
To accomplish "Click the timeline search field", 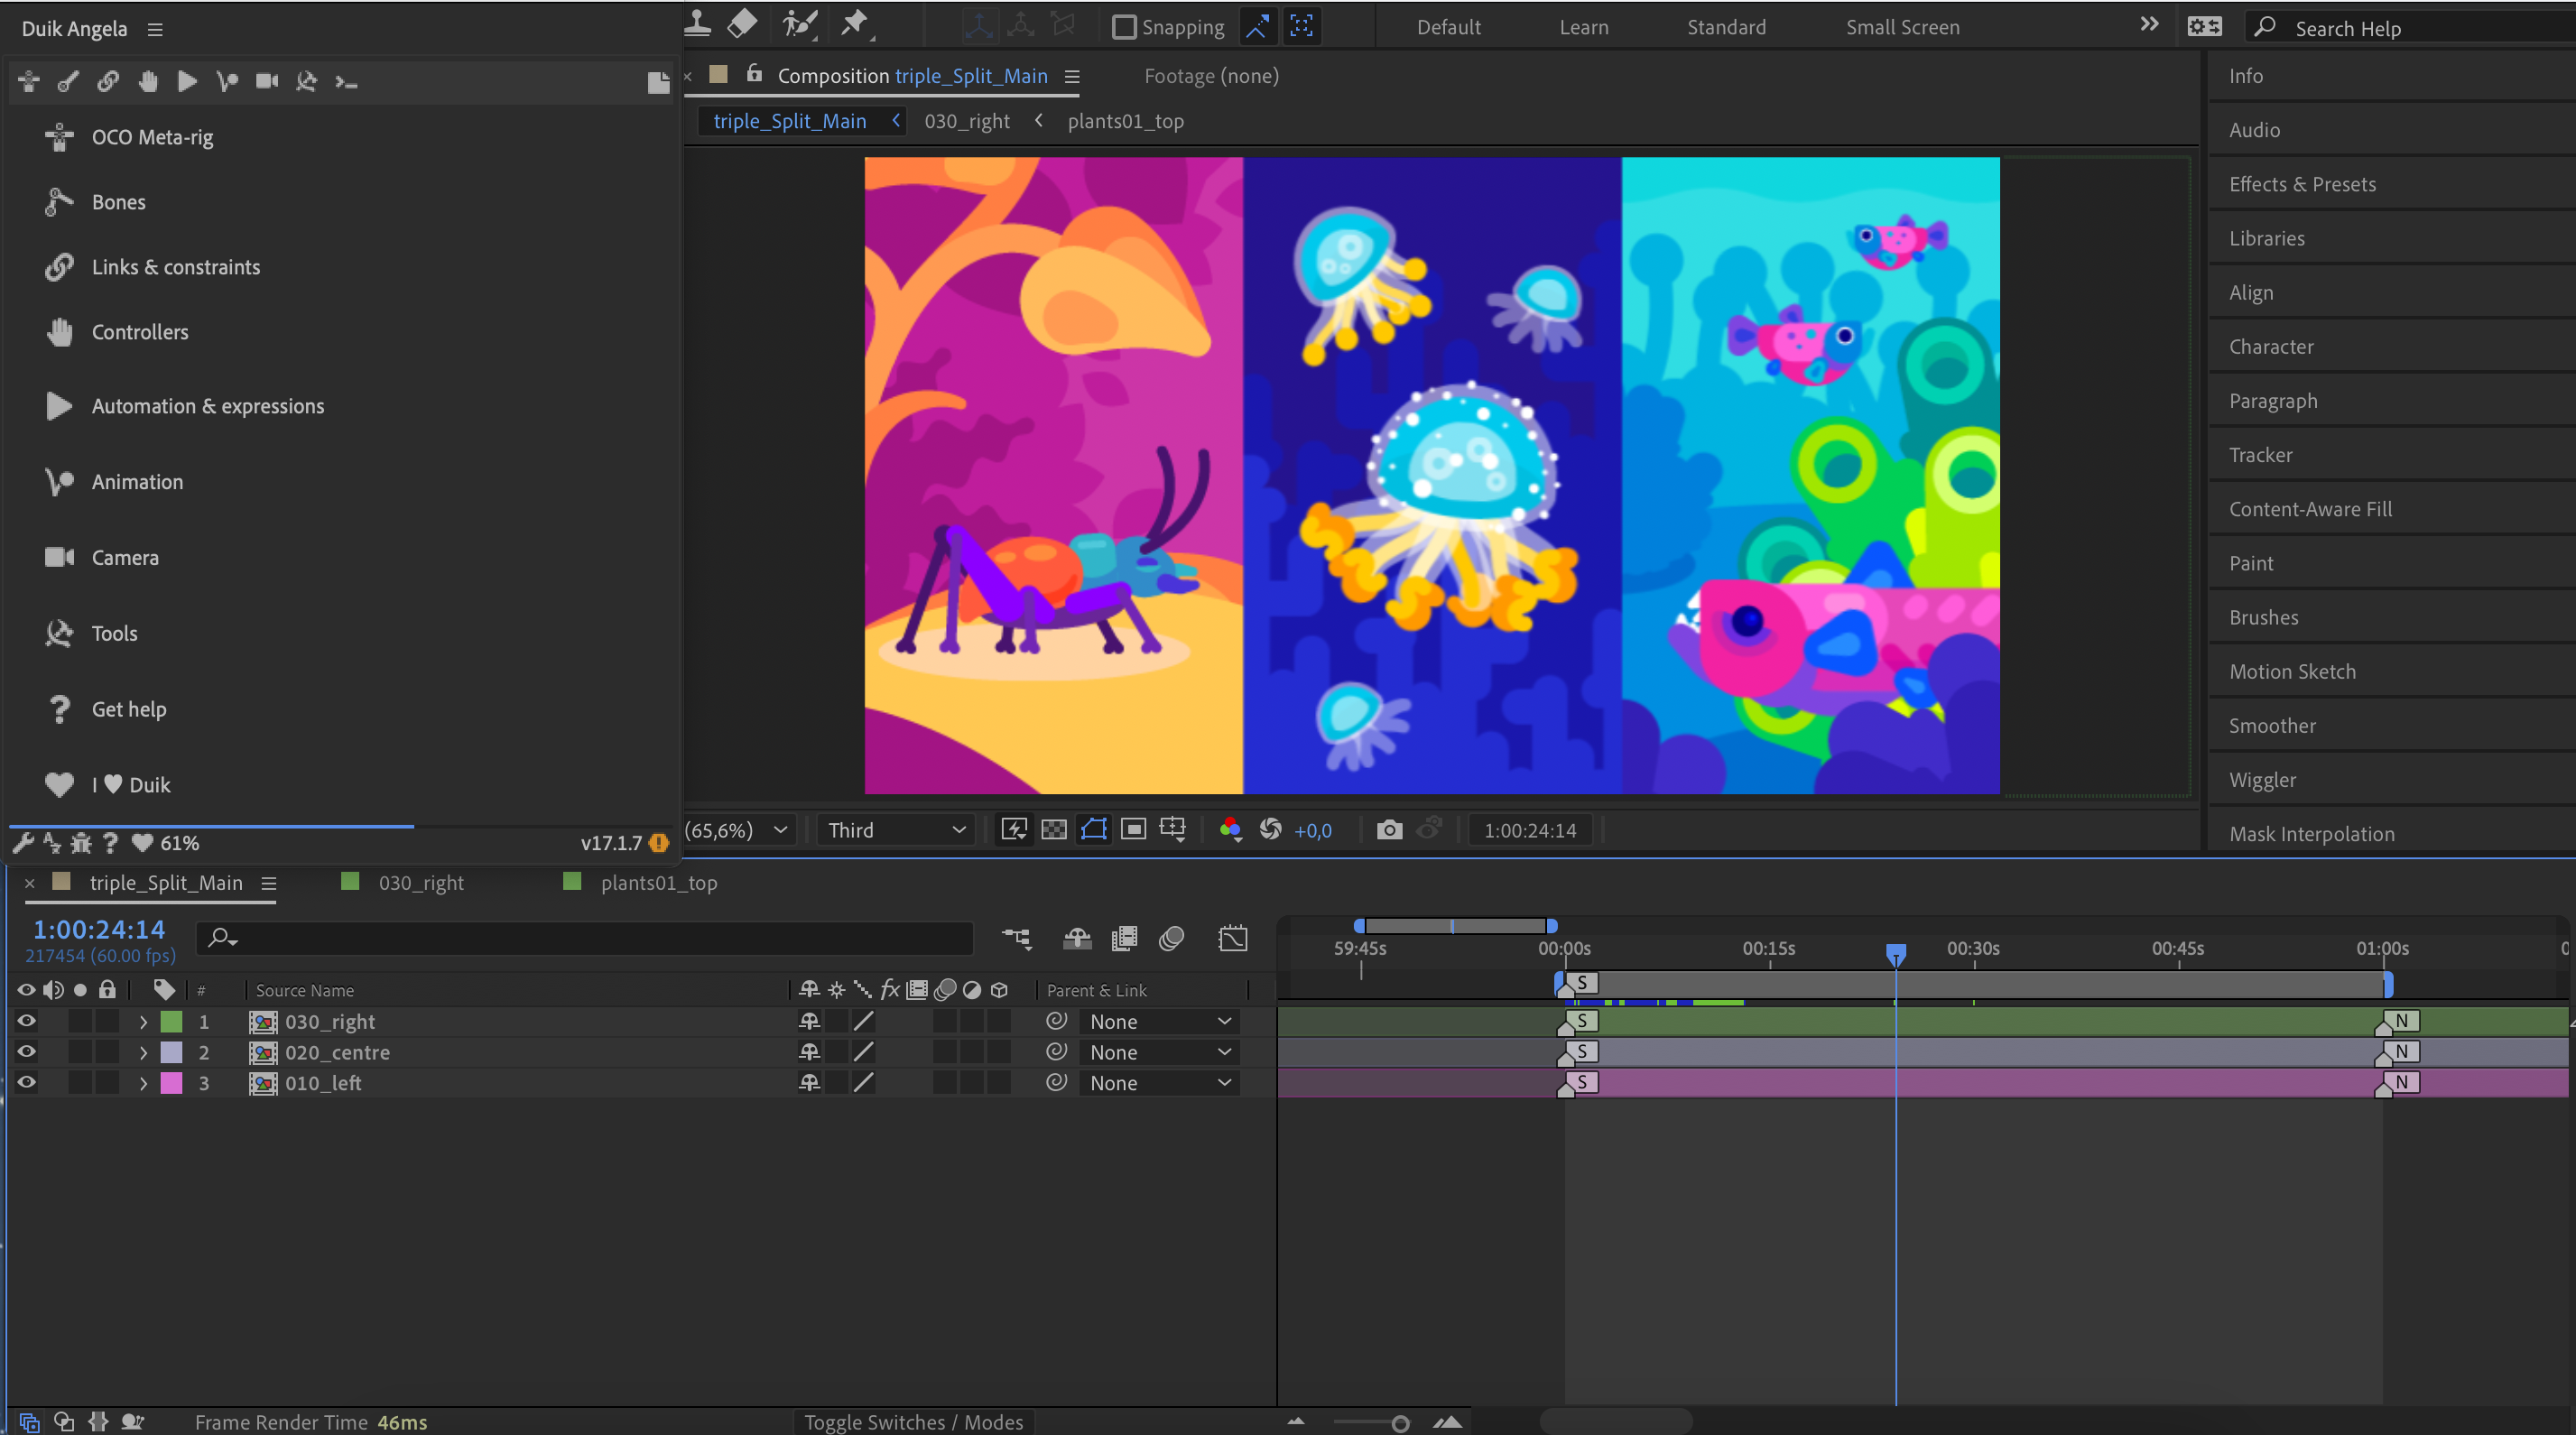I will tap(586, 939).
